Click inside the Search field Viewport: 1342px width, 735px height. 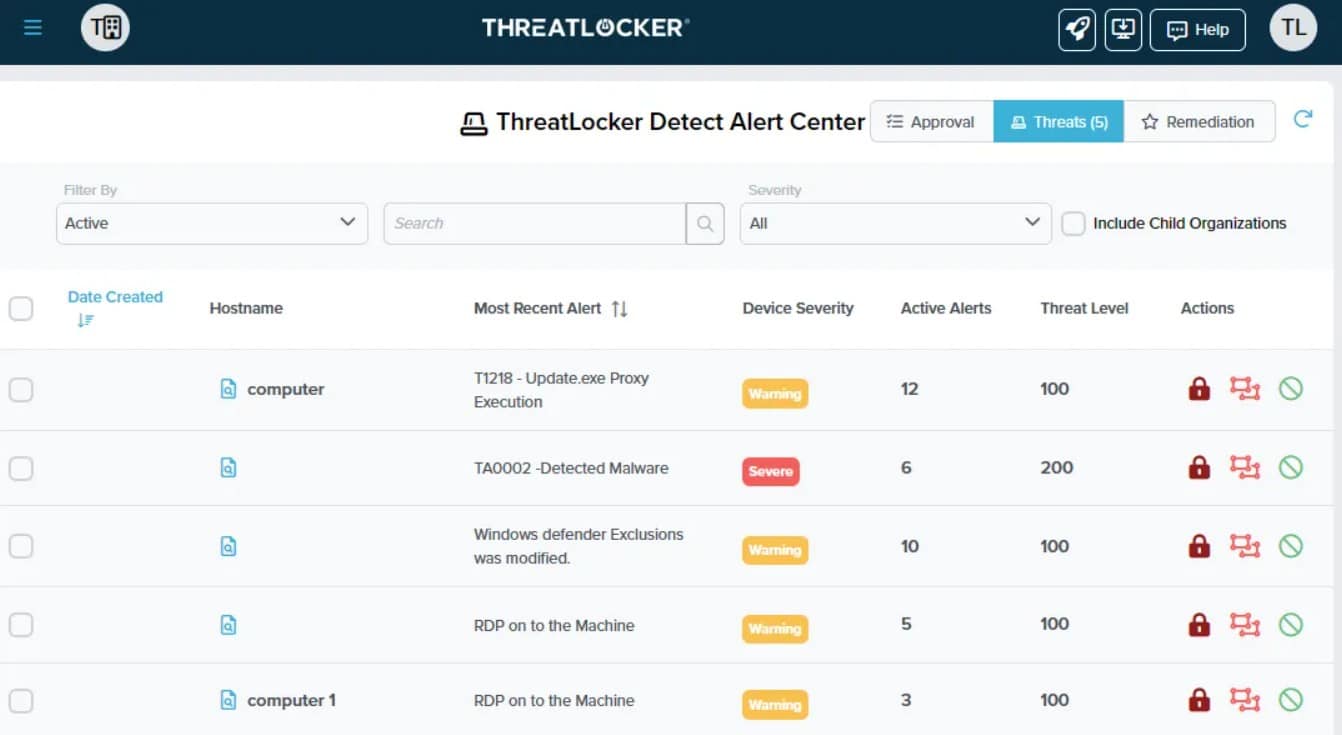click(x=534, y=223)
